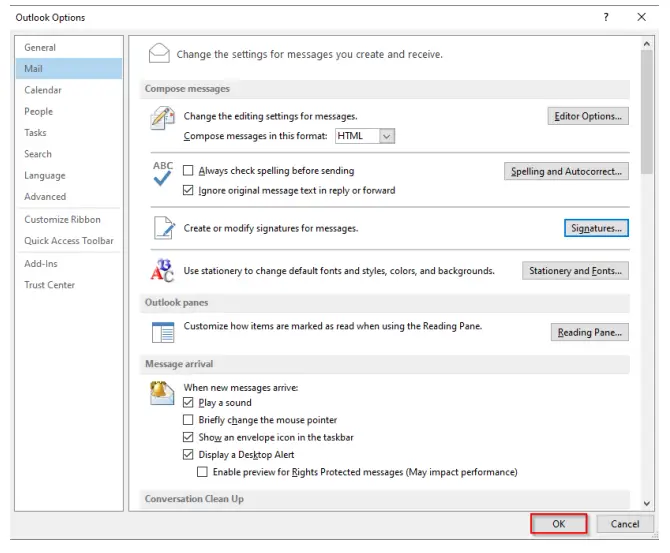Viewport: 670px width, 553px height.
Task: Click the Editor Options button
Action: click(588, 116)
